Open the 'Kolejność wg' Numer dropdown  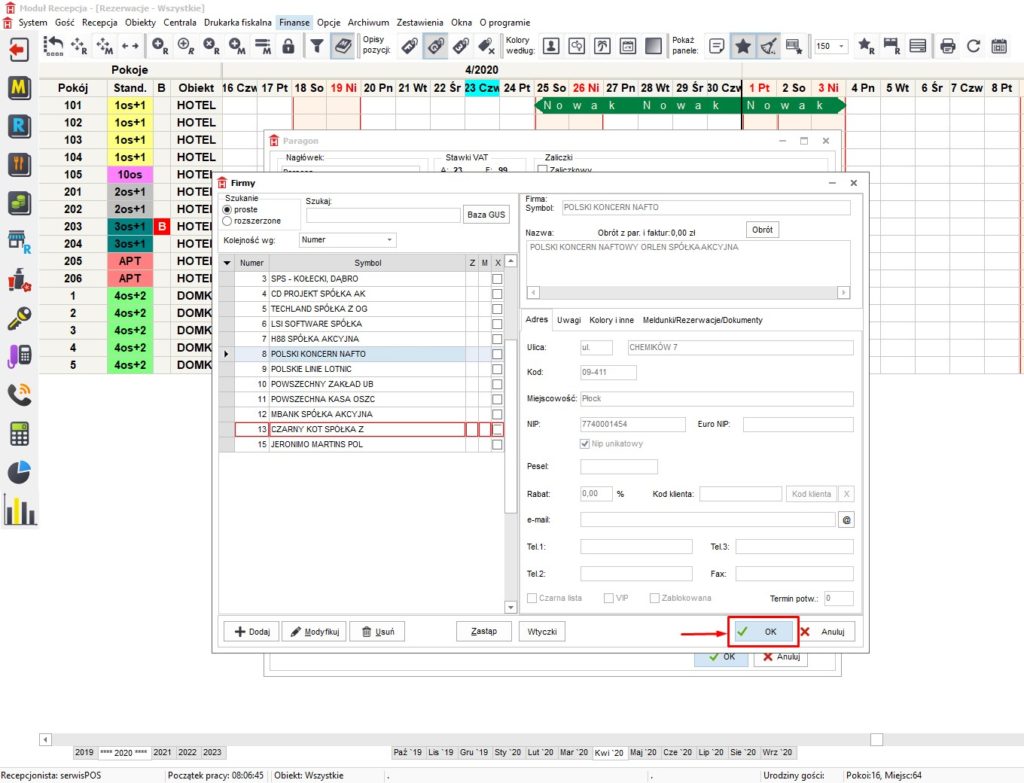pos(347,240)
